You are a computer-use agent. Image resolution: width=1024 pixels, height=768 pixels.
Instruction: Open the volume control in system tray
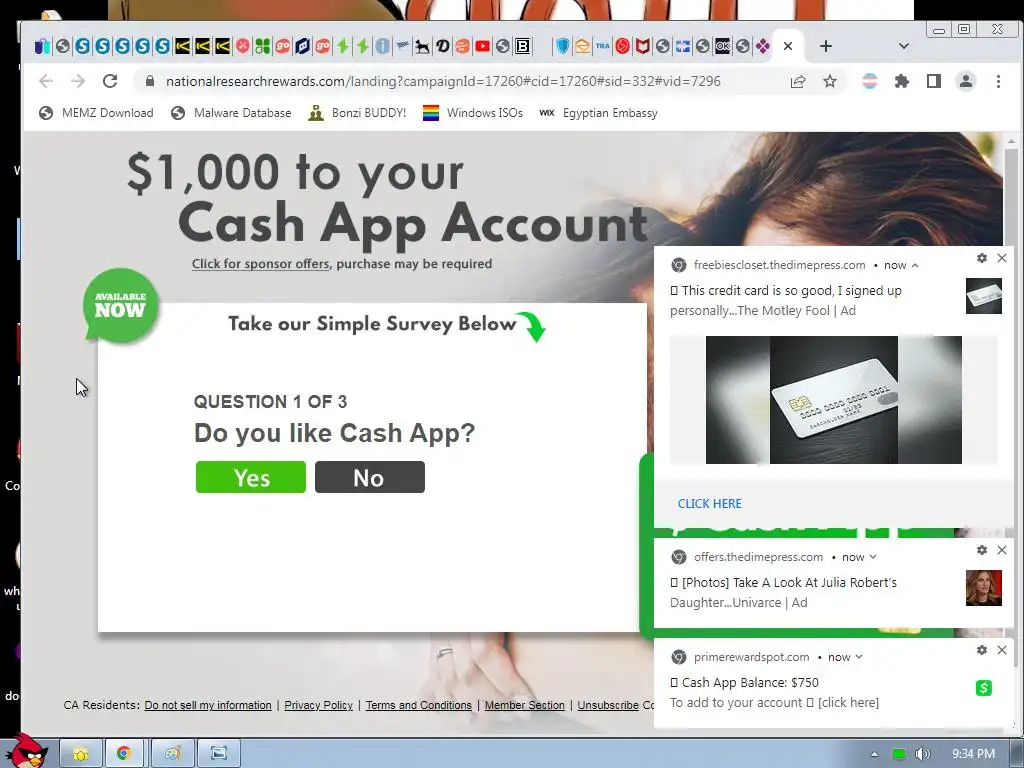[x=922, y=754]
